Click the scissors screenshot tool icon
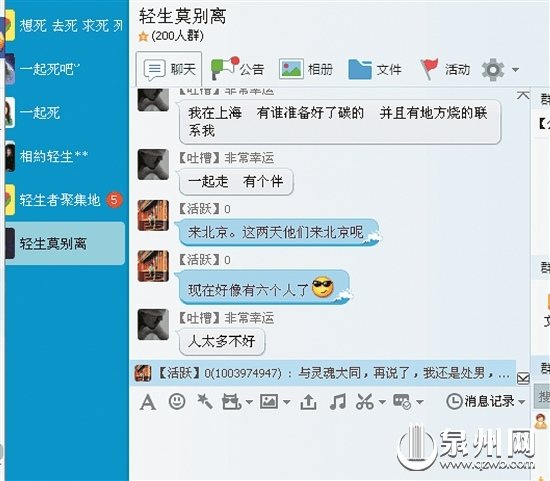Viewport: 550px width, 481px height. pyautogui.click(x=365, y=402)
